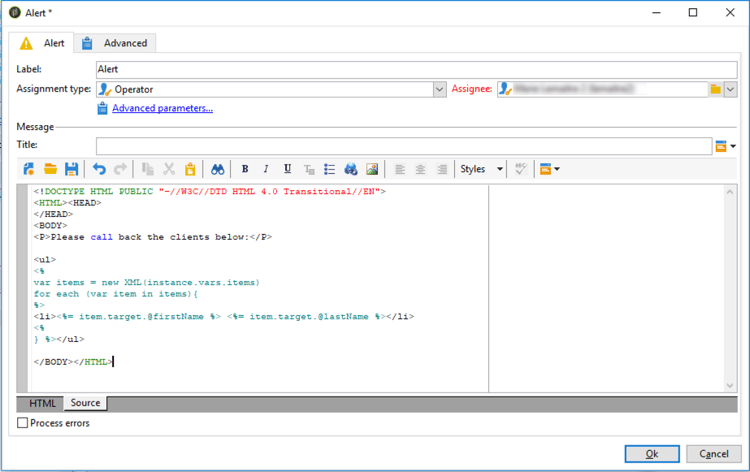
Task: Switch to the HTML view tab
Action: (42, 403)
